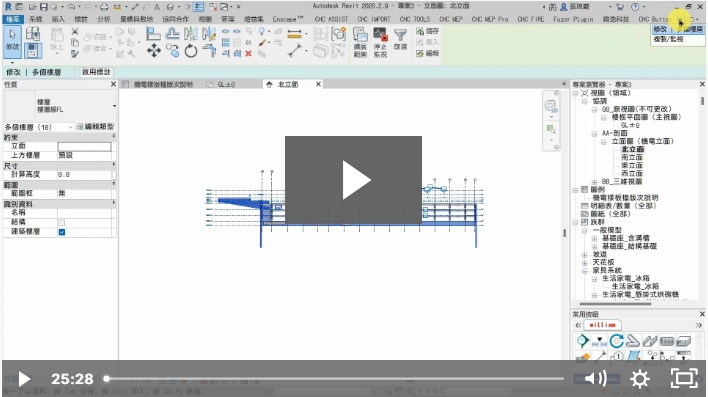Viewport: 708px width, 397px height.
Task: Click the Copy tool next to Move
Action: coord(172,51)
